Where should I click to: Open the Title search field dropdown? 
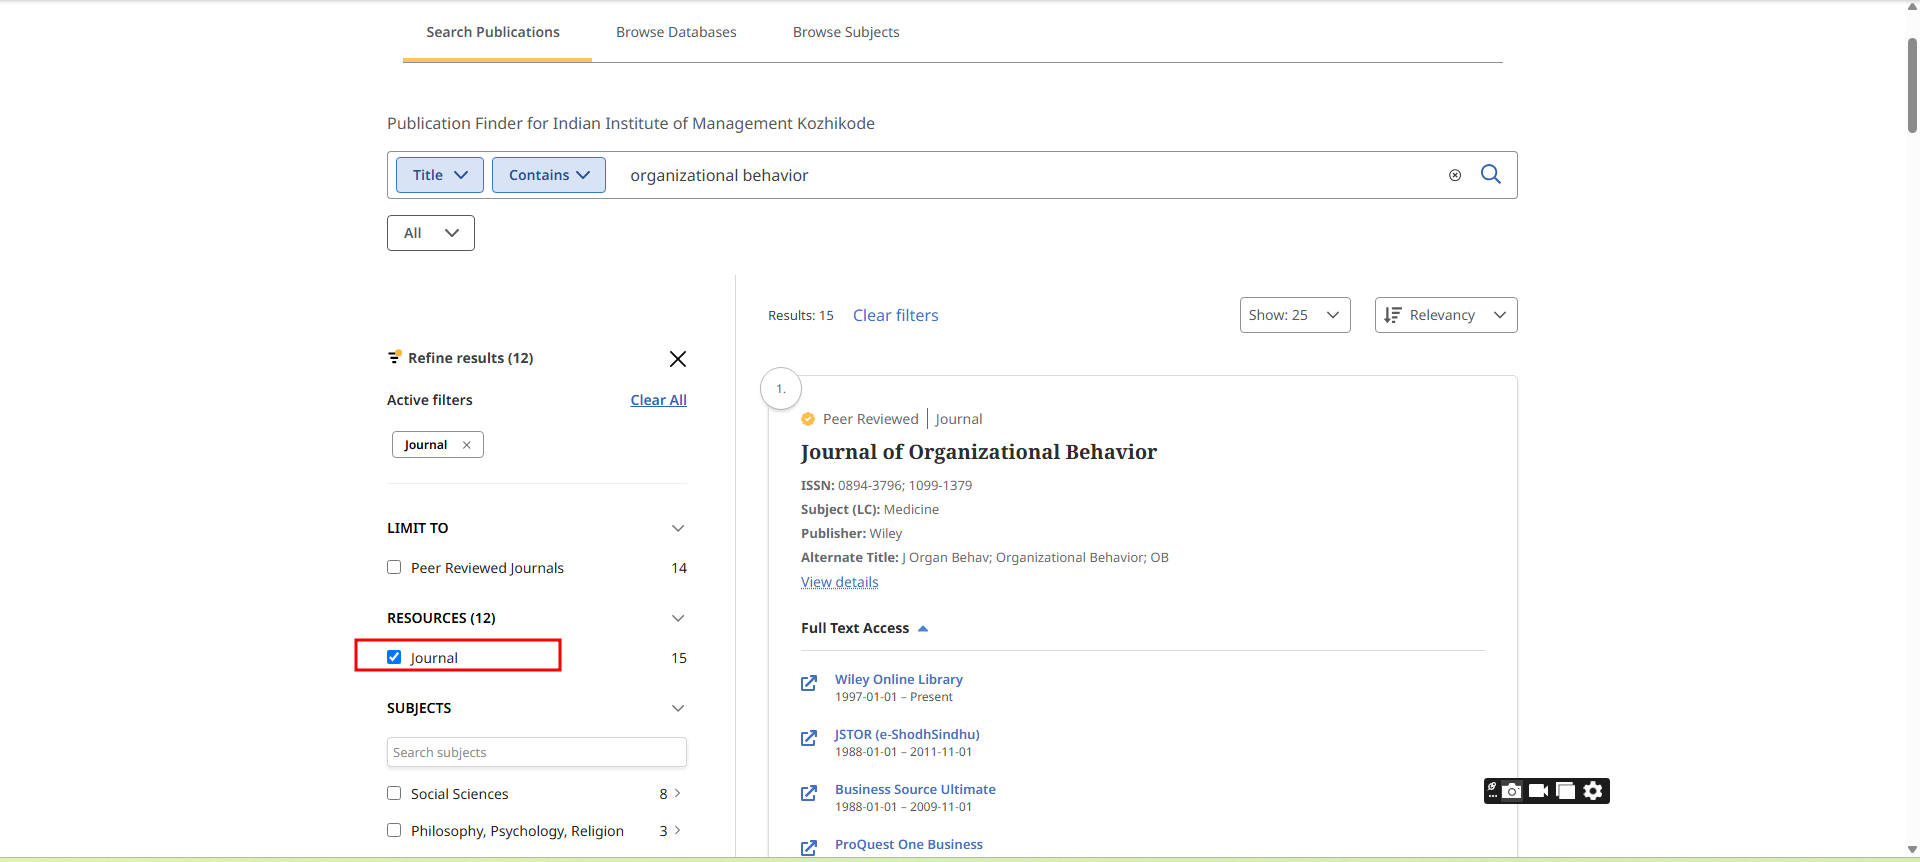440,175
